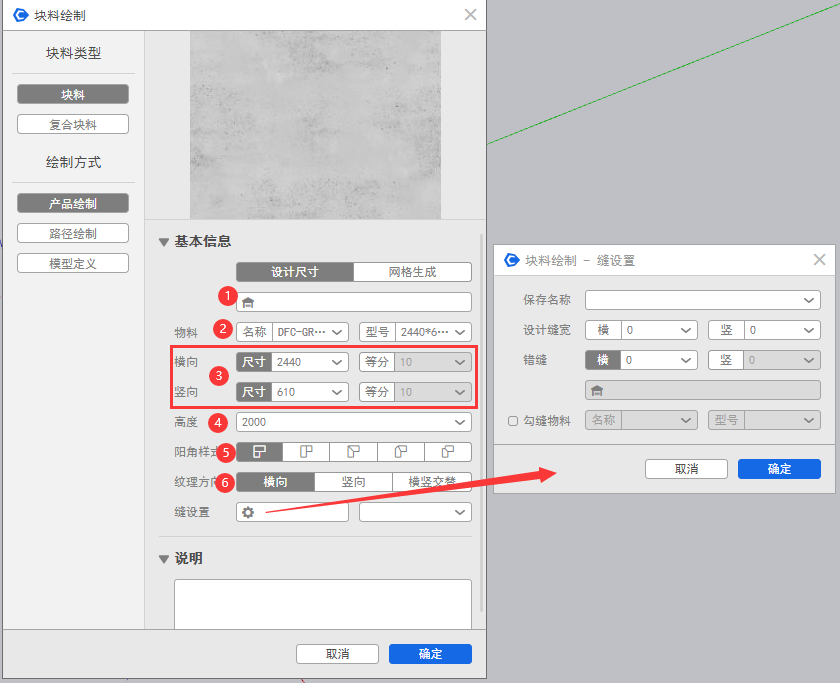840x683 pixels.
Task: Set texture direction to 竖向
Action: click(353, 482)
